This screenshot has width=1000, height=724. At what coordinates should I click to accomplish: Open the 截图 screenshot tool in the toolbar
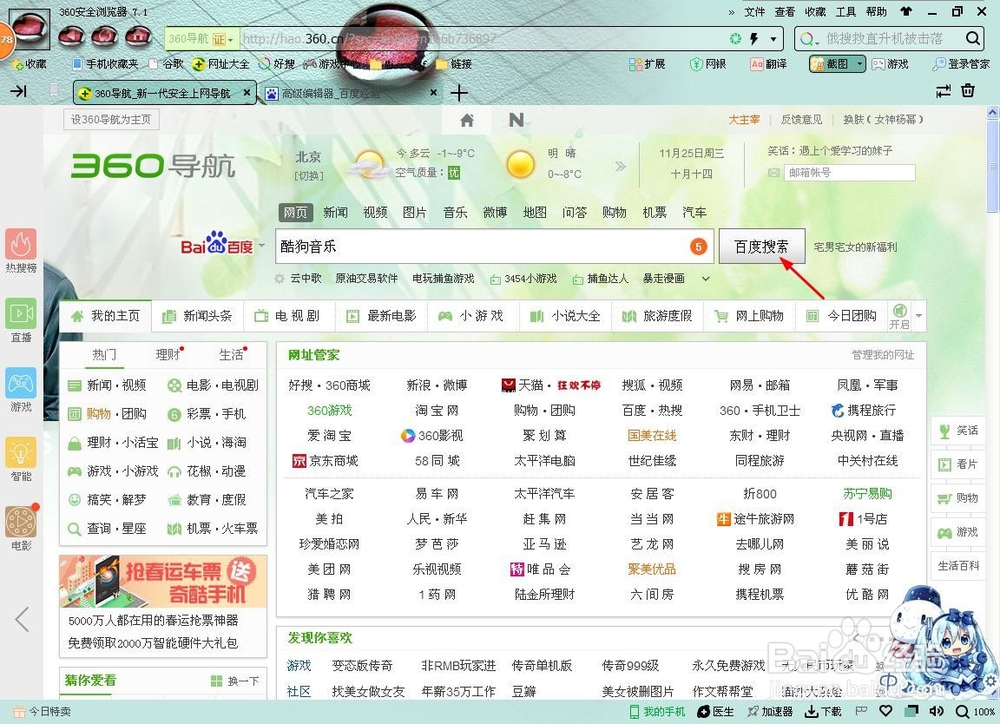click(836, 63)
